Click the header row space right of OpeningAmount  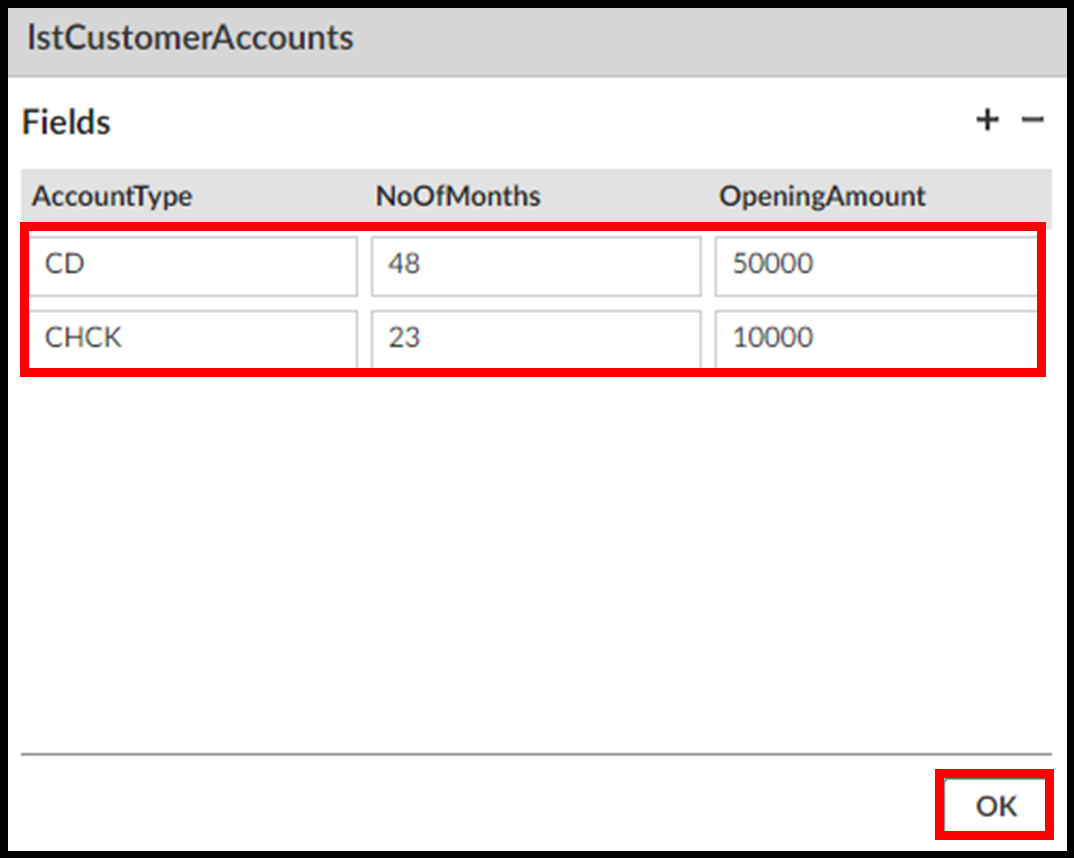(x=990, y=196)
